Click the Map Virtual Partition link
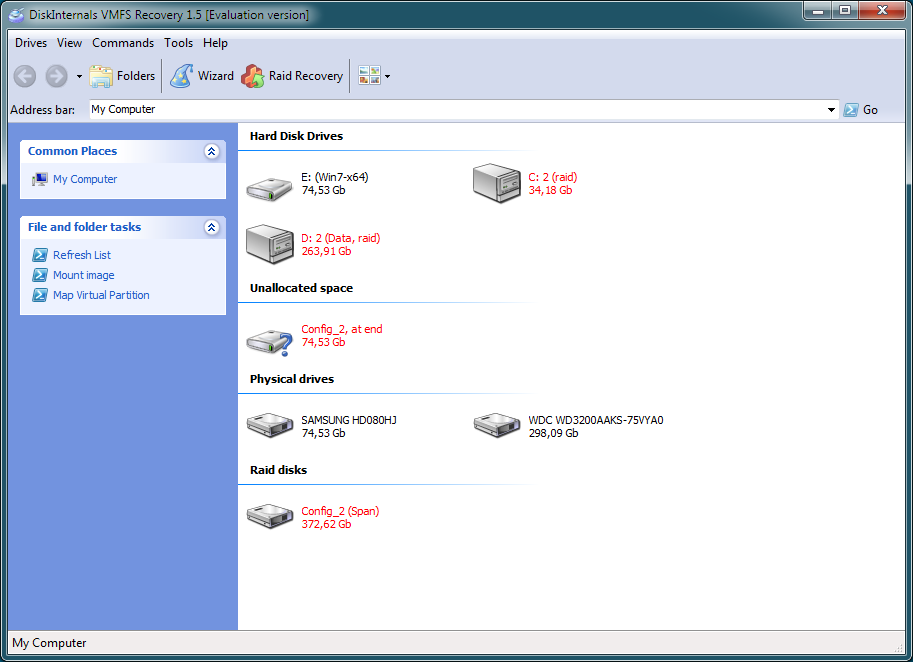 (101, 295)
